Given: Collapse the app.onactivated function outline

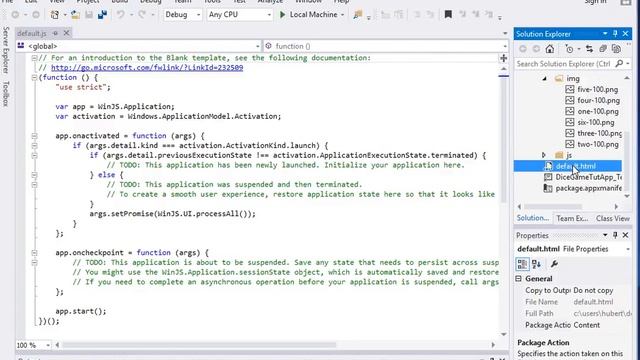Looking at the screenshot, I should pos(35,136).
